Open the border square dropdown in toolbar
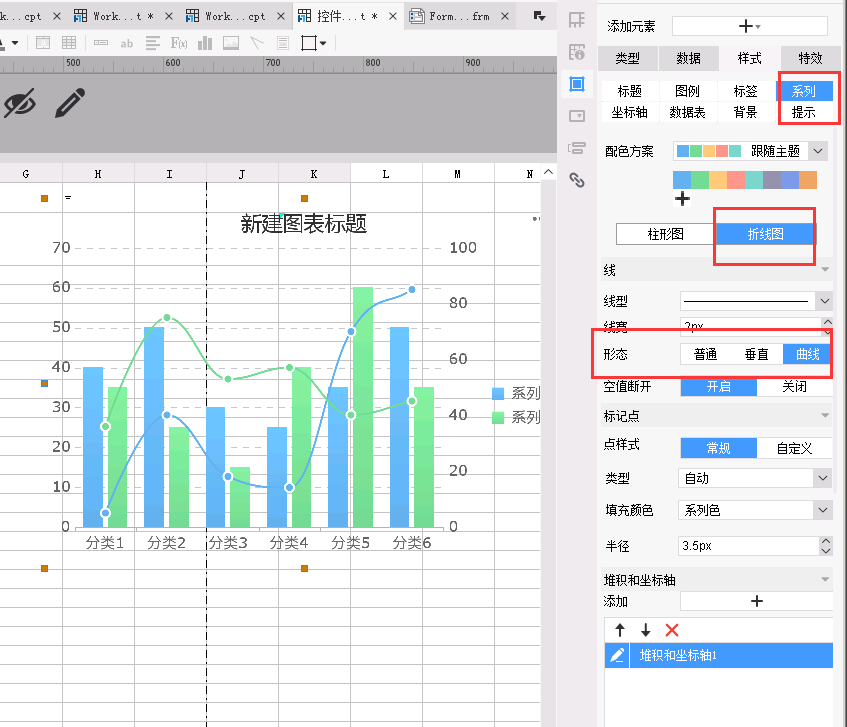847x727 pixels. click(x=323, y=43)
